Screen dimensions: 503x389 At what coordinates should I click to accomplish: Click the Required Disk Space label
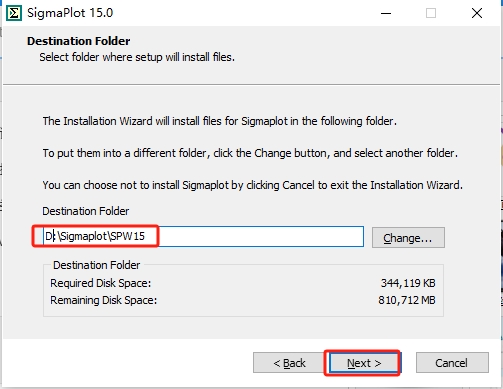(x=101, y=283)
